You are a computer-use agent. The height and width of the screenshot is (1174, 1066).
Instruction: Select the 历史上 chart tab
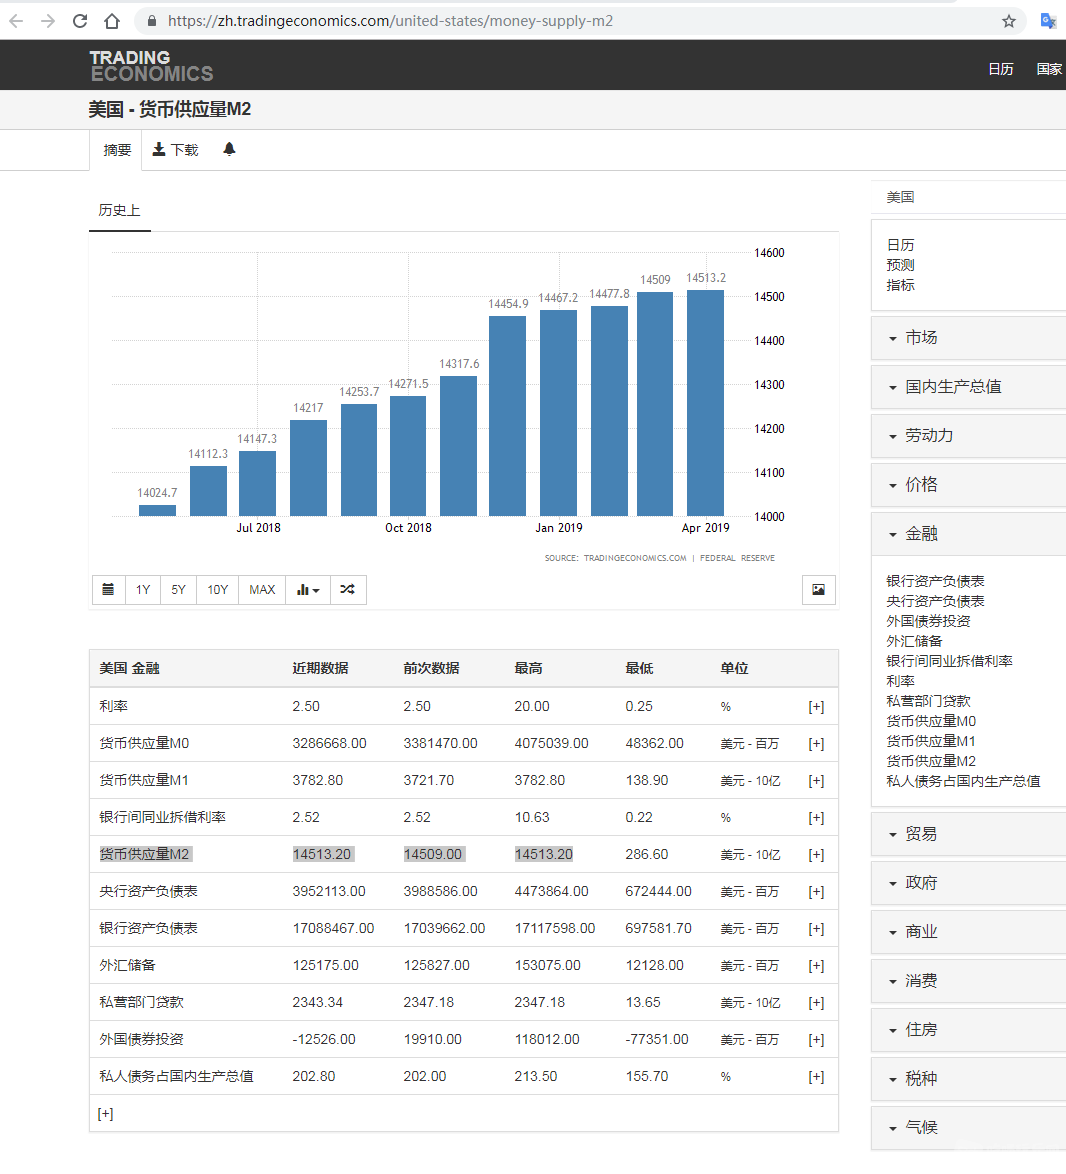coord(119,210)
